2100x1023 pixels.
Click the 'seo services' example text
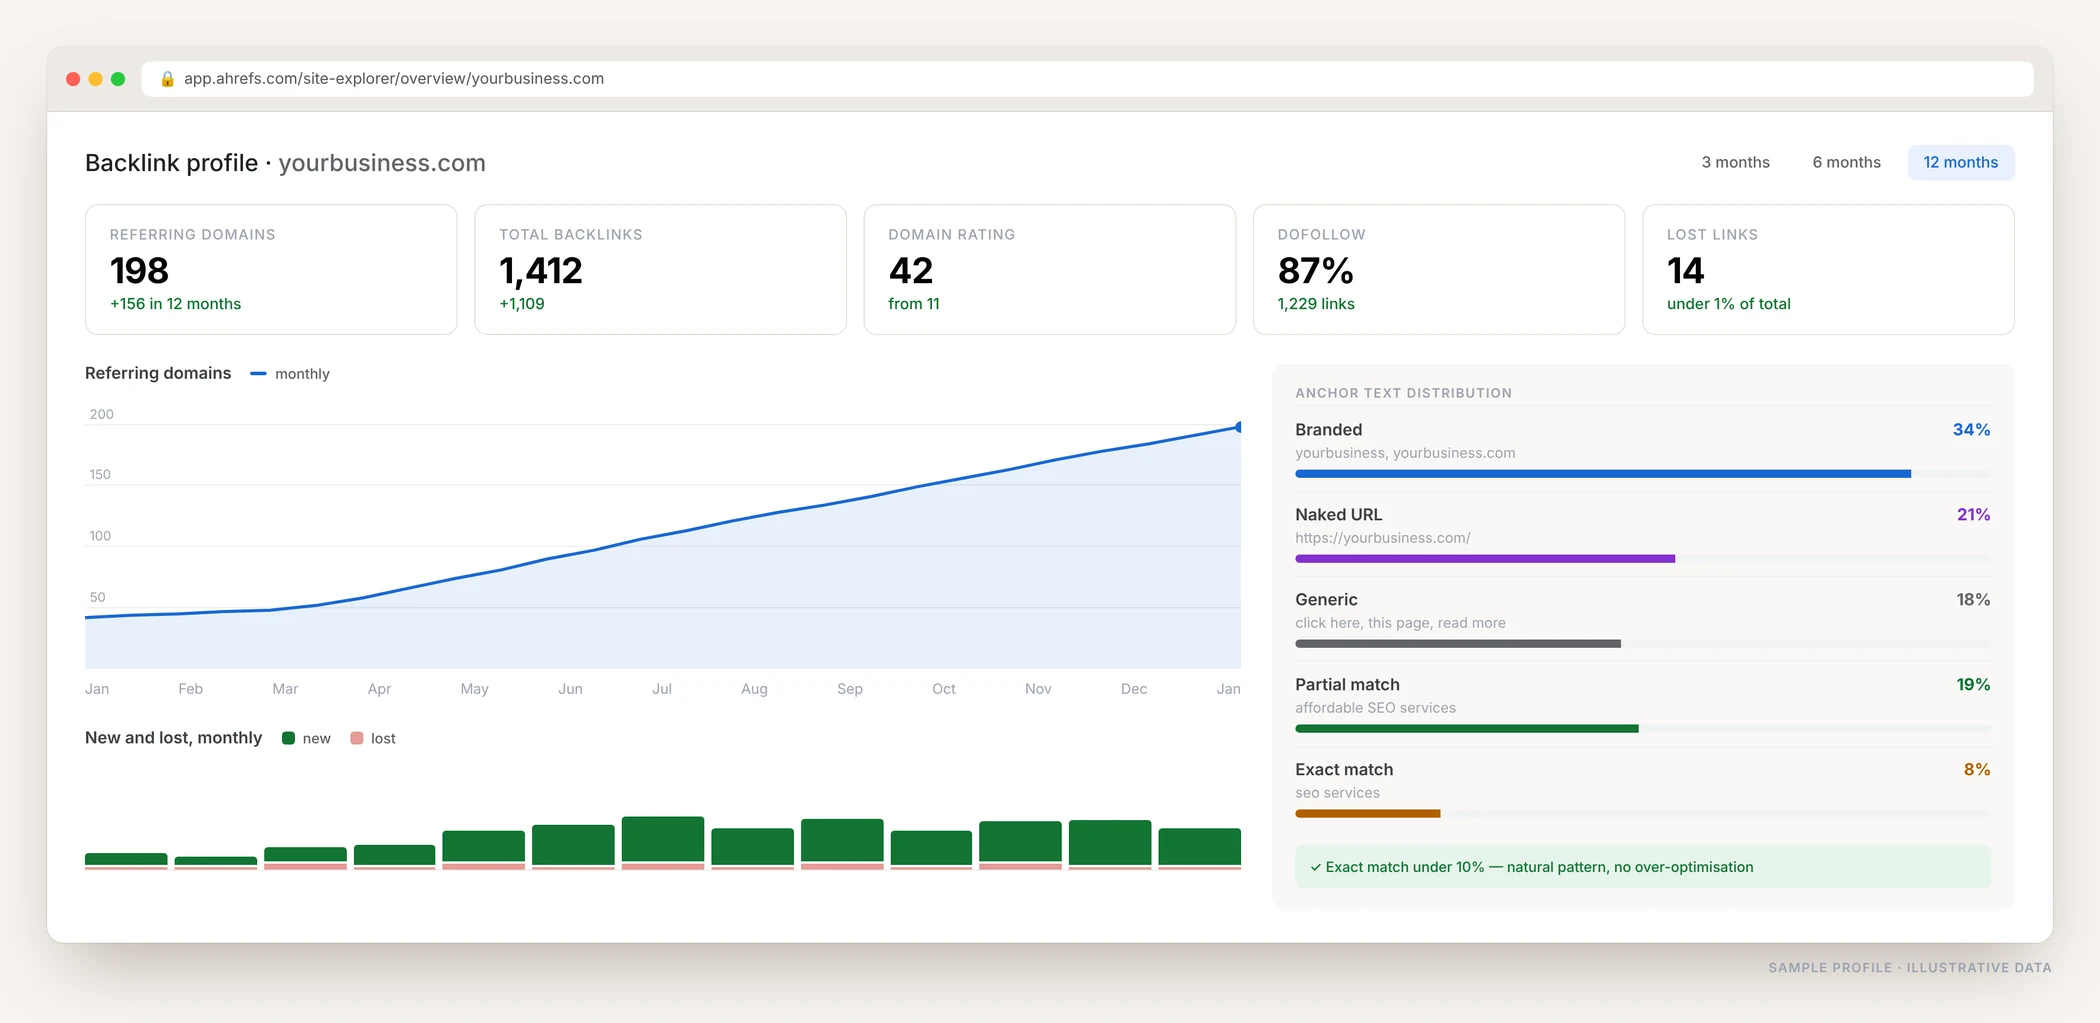coord(1337,793)
